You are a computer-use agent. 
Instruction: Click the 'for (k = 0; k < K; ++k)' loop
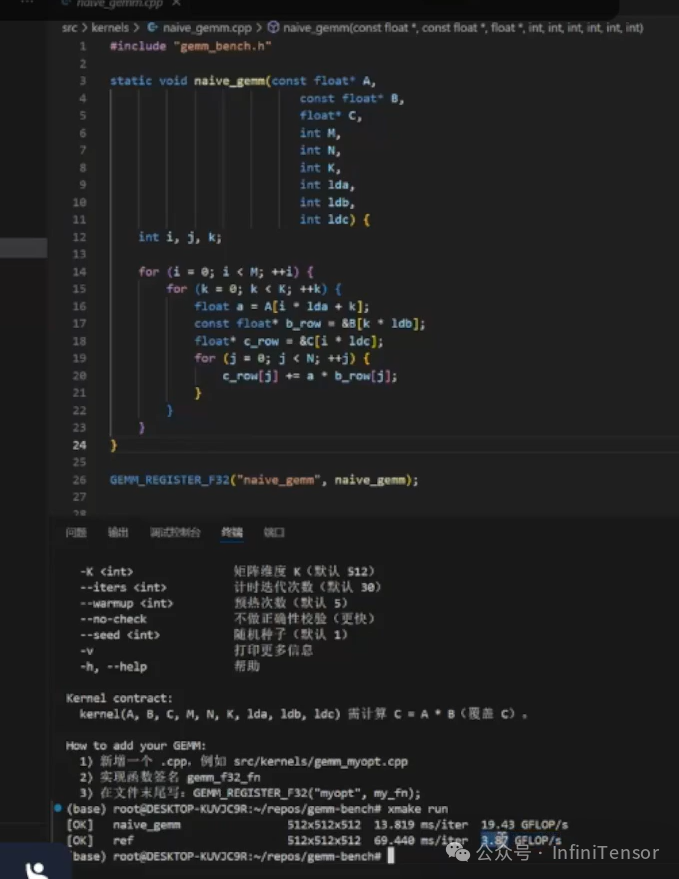click(x=253, y=289)
